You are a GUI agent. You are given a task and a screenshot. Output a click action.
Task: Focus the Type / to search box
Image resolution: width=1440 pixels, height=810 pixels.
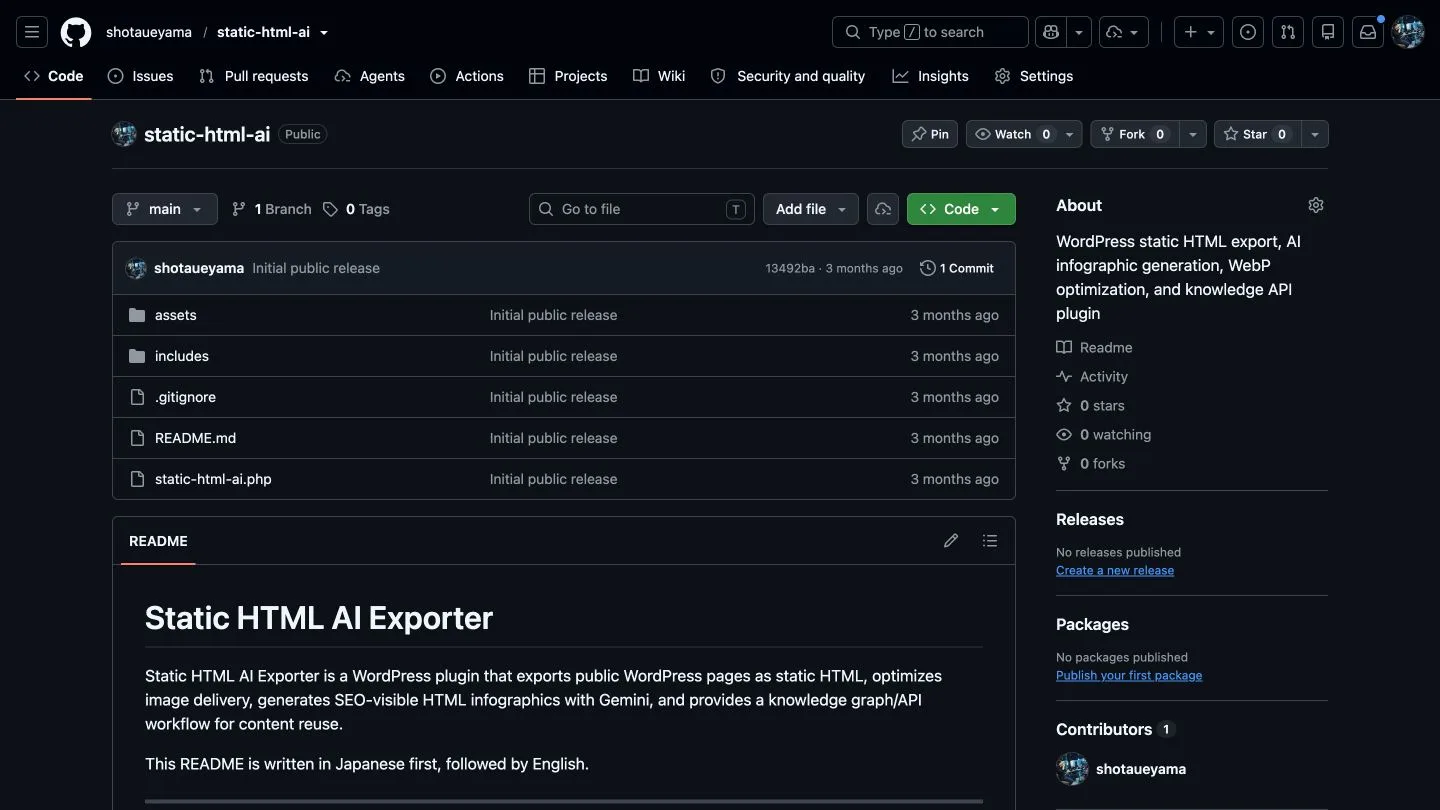pos(930,32)
